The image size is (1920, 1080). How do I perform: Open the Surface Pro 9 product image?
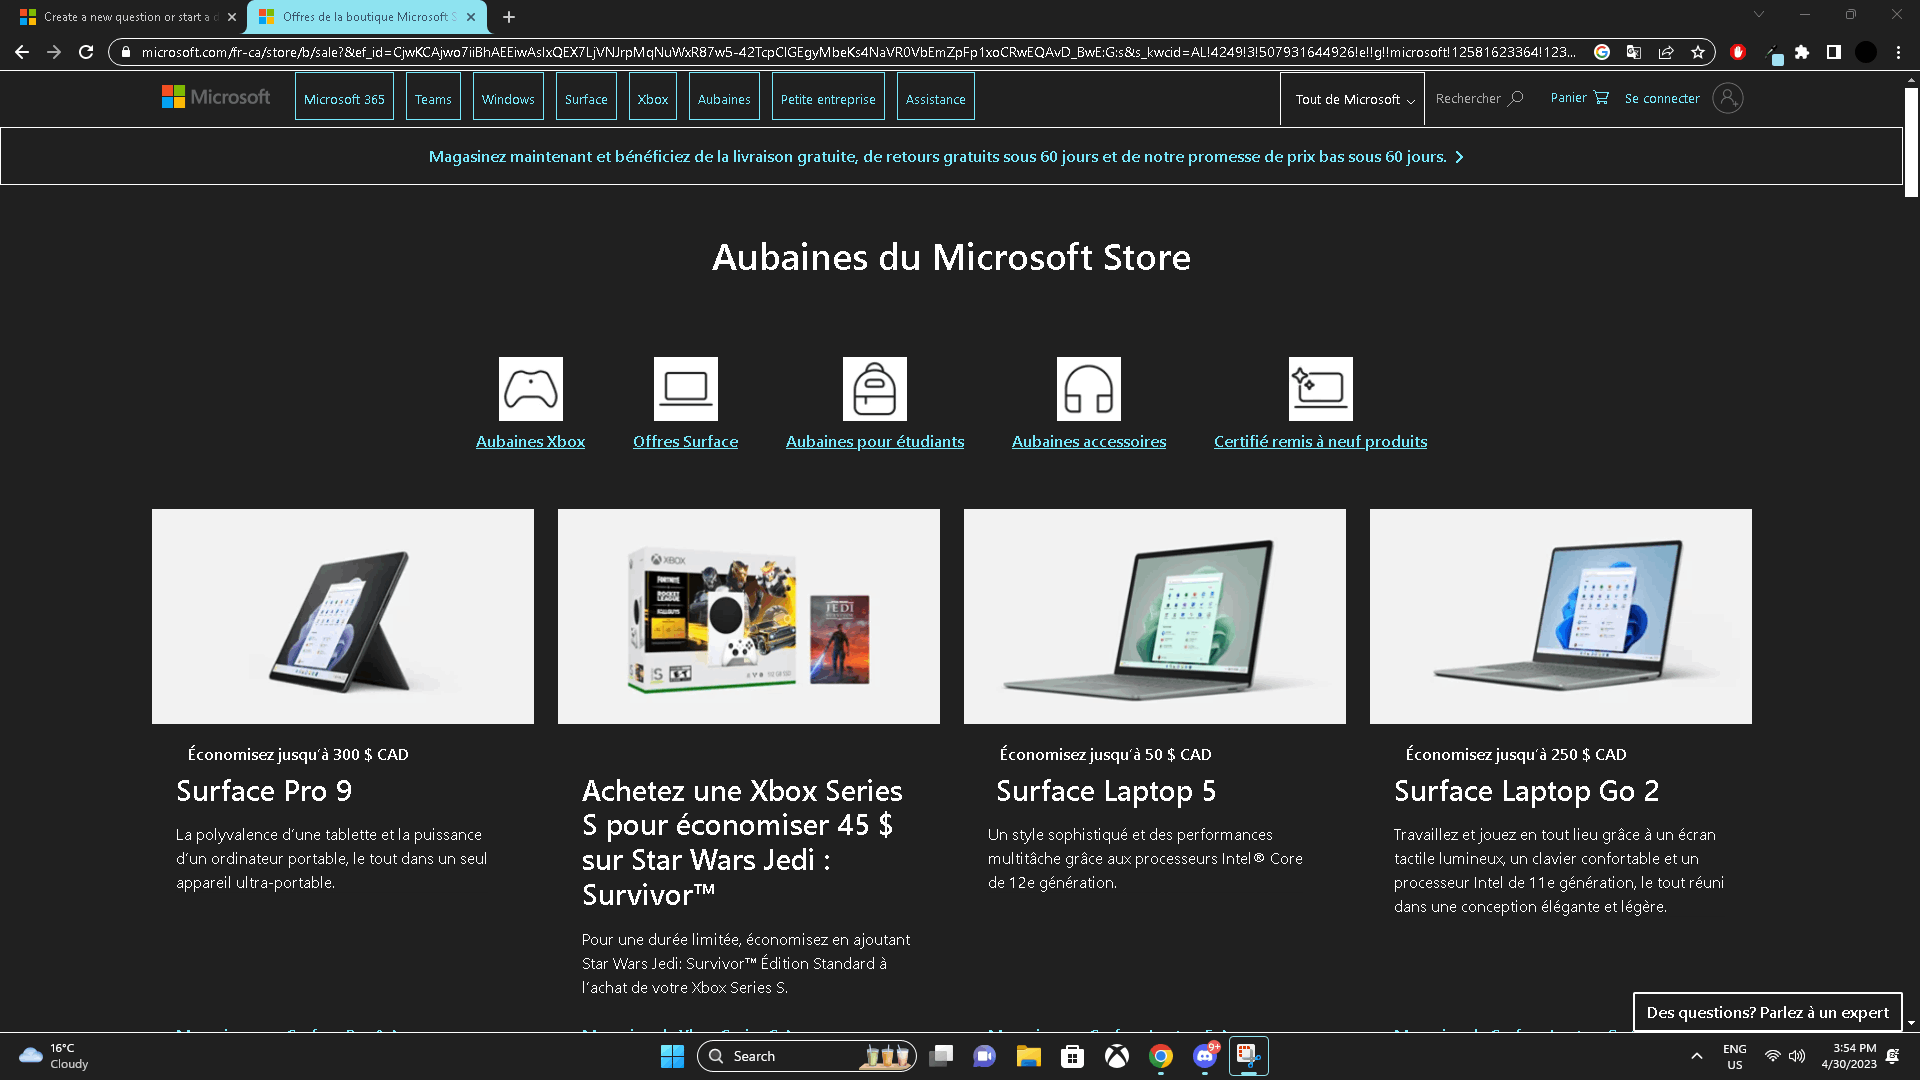[x=343, y=616]
